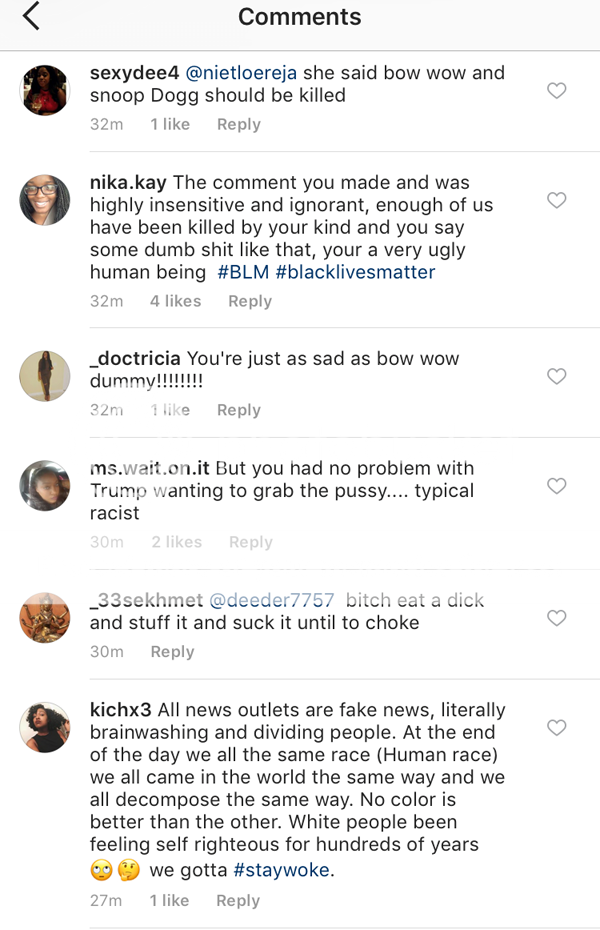Open the #staywoke hashtag
This screenshot has width=600, height=930.
pyautogui.click(x=282, y=871)
